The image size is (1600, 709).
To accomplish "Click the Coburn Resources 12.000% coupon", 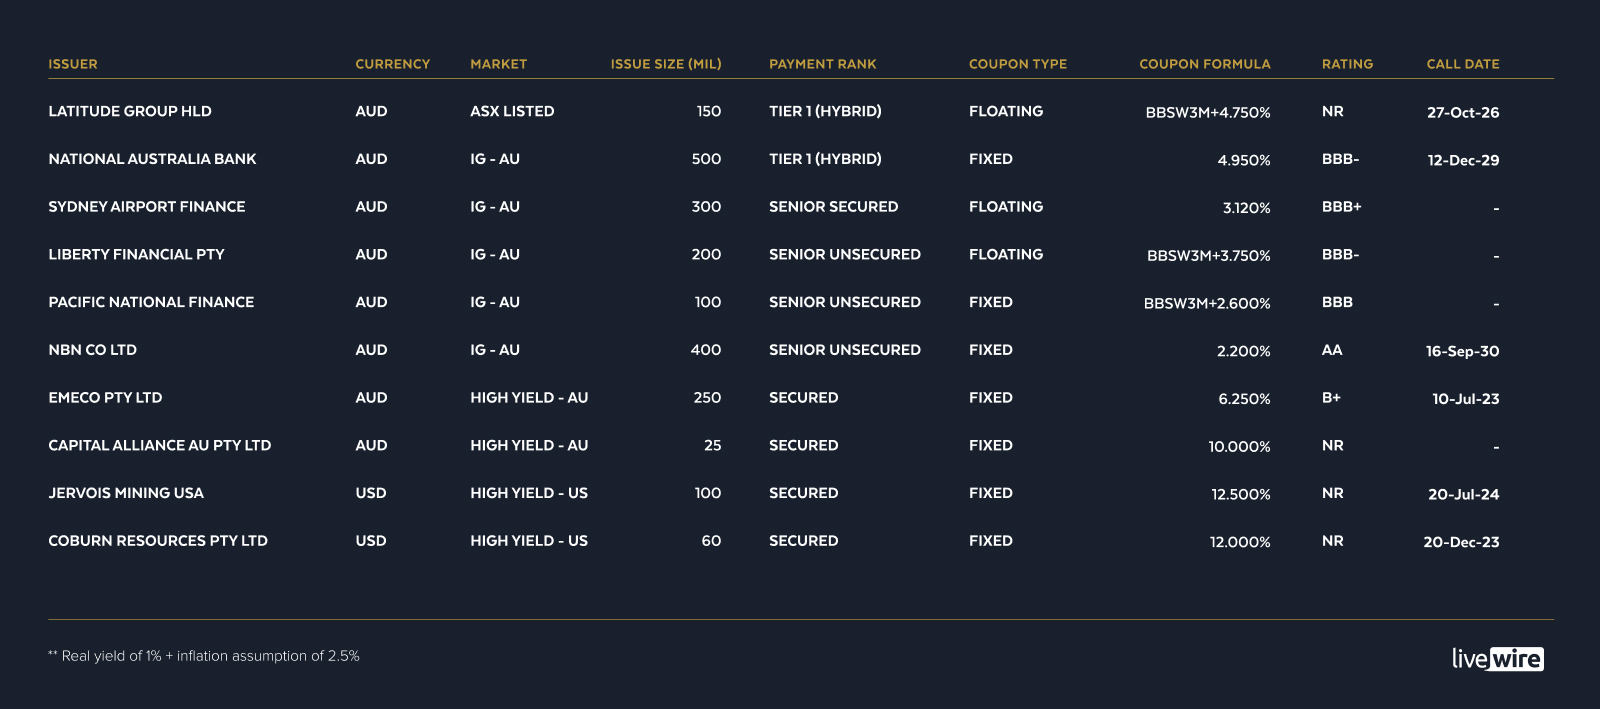I will pyautogui.click(x=1240, y=542).
